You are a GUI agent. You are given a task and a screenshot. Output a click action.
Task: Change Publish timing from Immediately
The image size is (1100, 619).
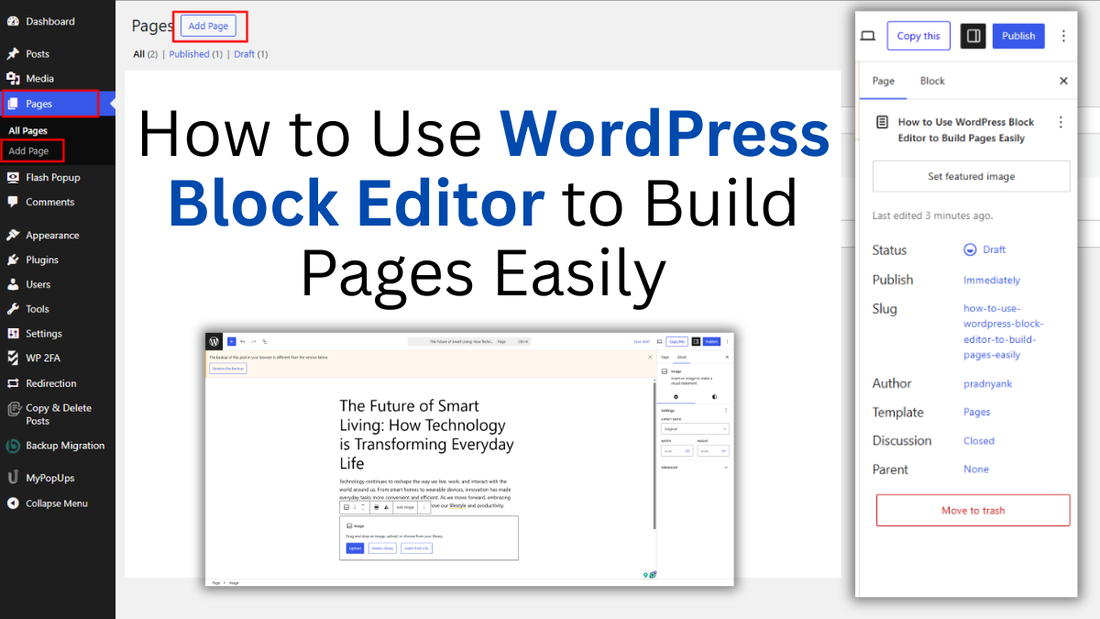[x=992, y=280]
